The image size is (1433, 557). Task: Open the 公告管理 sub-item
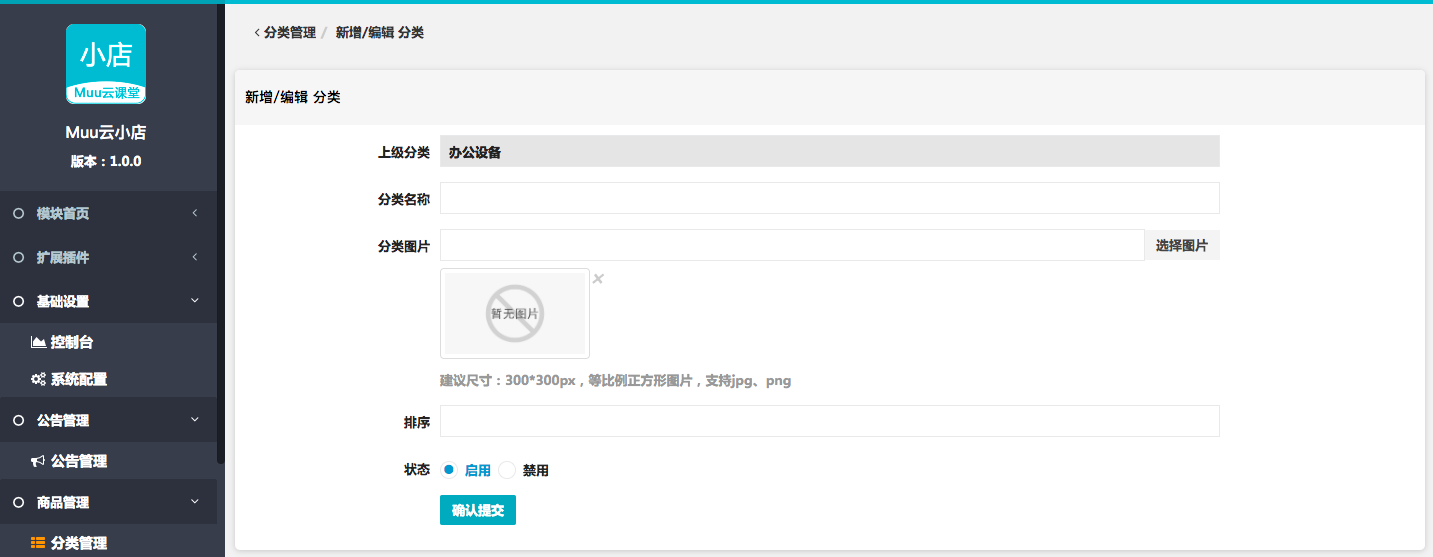click(x=108, y=461)
